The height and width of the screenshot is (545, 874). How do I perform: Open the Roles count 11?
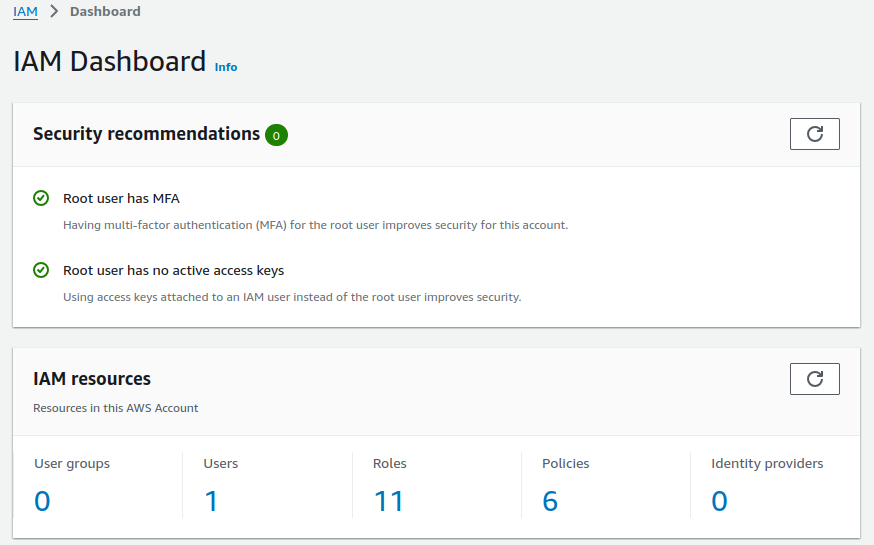[389, 501]
